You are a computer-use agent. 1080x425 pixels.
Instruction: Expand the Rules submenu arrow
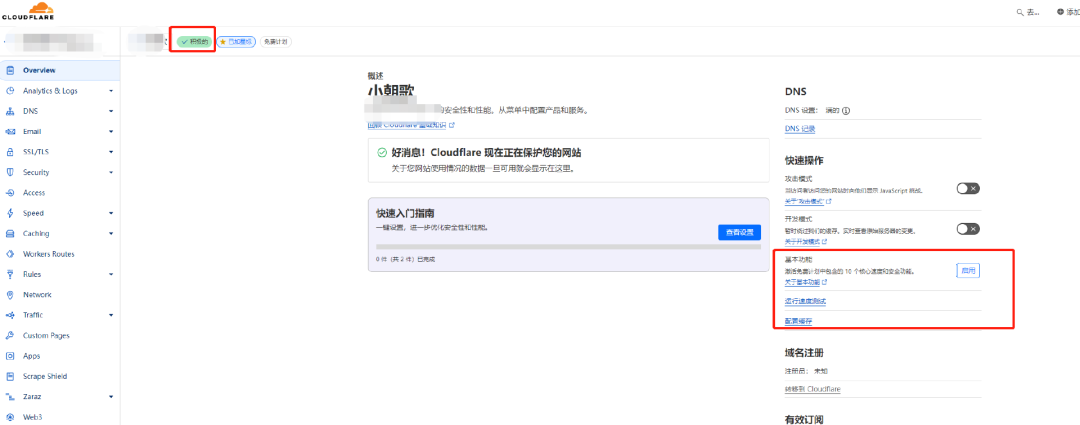111,274
